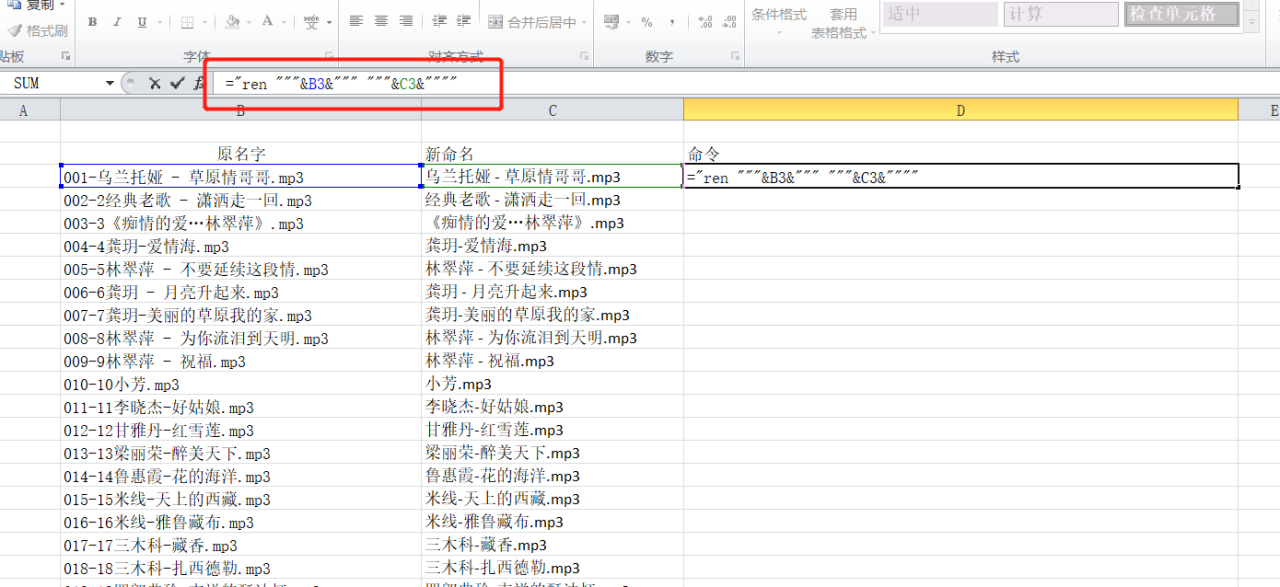Select column D header
Screen dimensions: 1280x587
[x=961, y=110]
